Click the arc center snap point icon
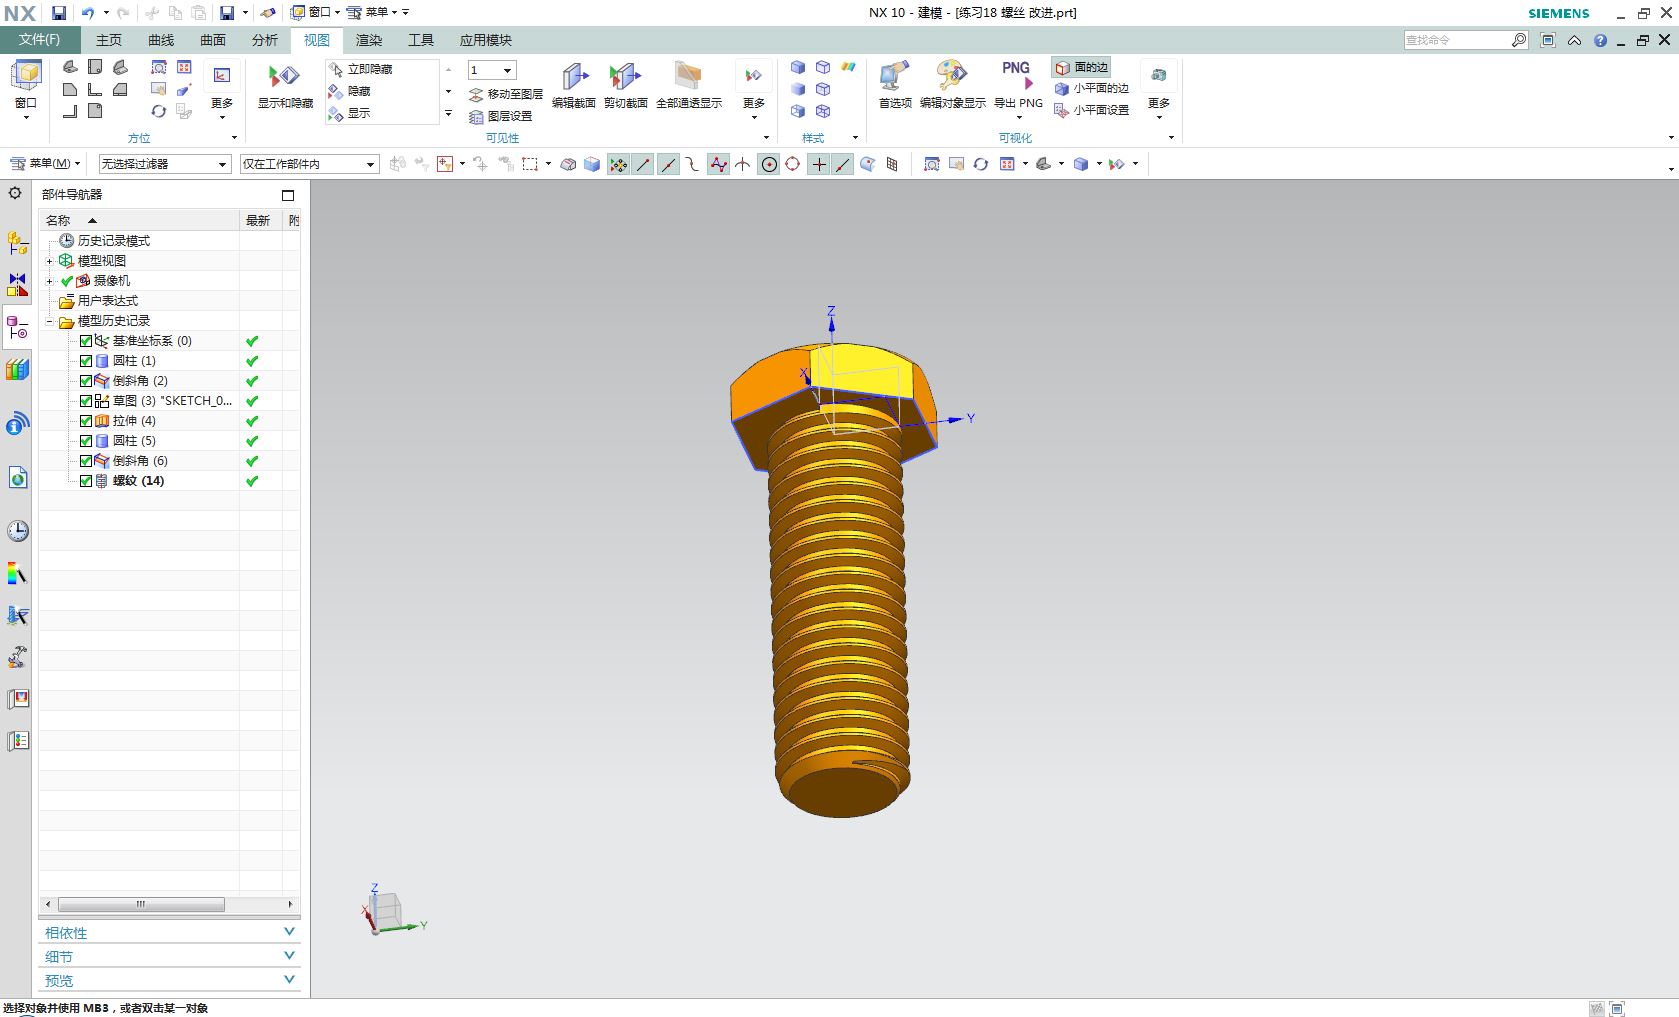The image size is (1679, 1017). (769, 164)
